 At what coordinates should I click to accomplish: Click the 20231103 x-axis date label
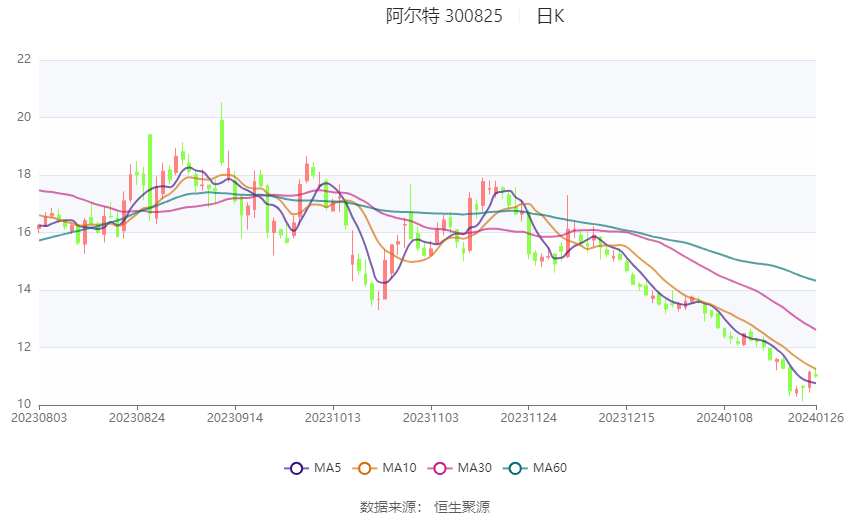pyautogui.click(x=430, y=418)
